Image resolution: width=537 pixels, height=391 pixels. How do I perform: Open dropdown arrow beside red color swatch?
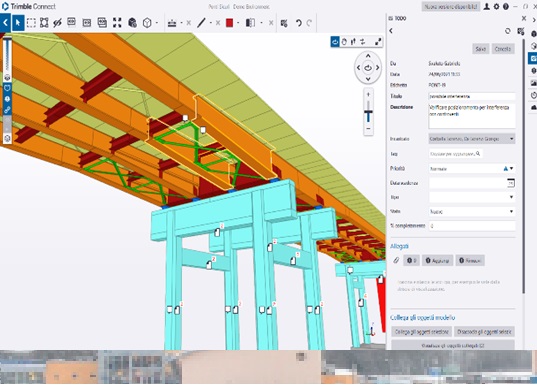click(238, 23)
